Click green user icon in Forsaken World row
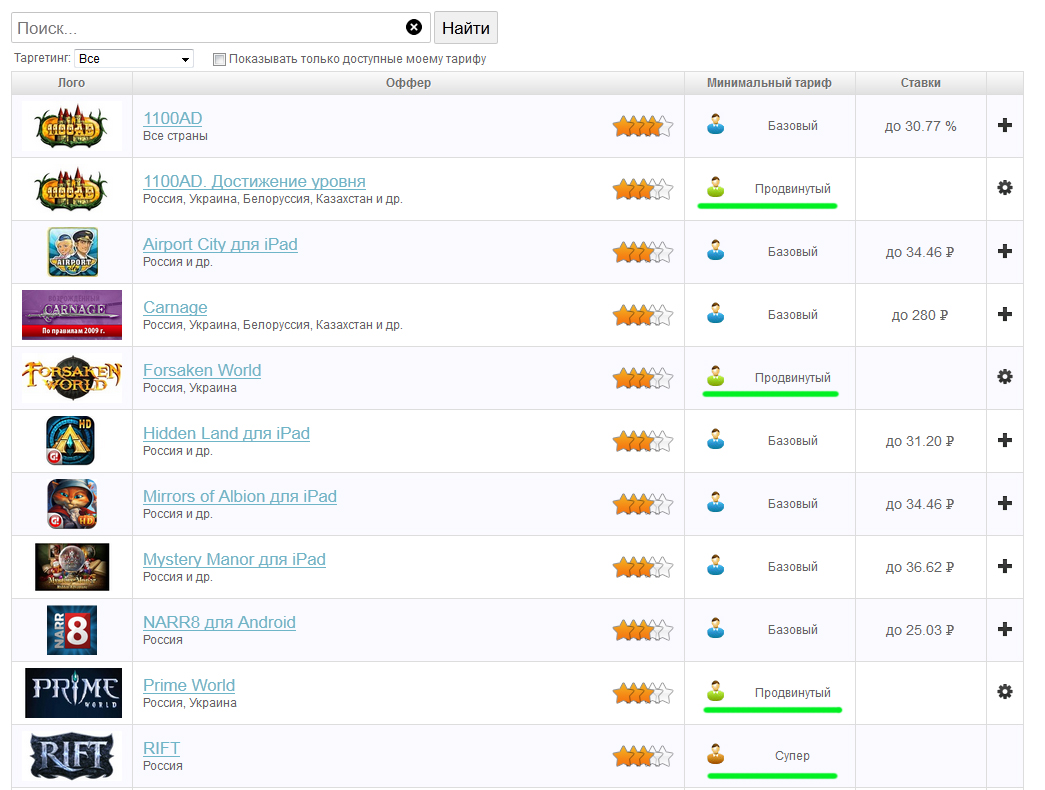The width and height of the screenshot is (1045, 790). coord(716,376)
